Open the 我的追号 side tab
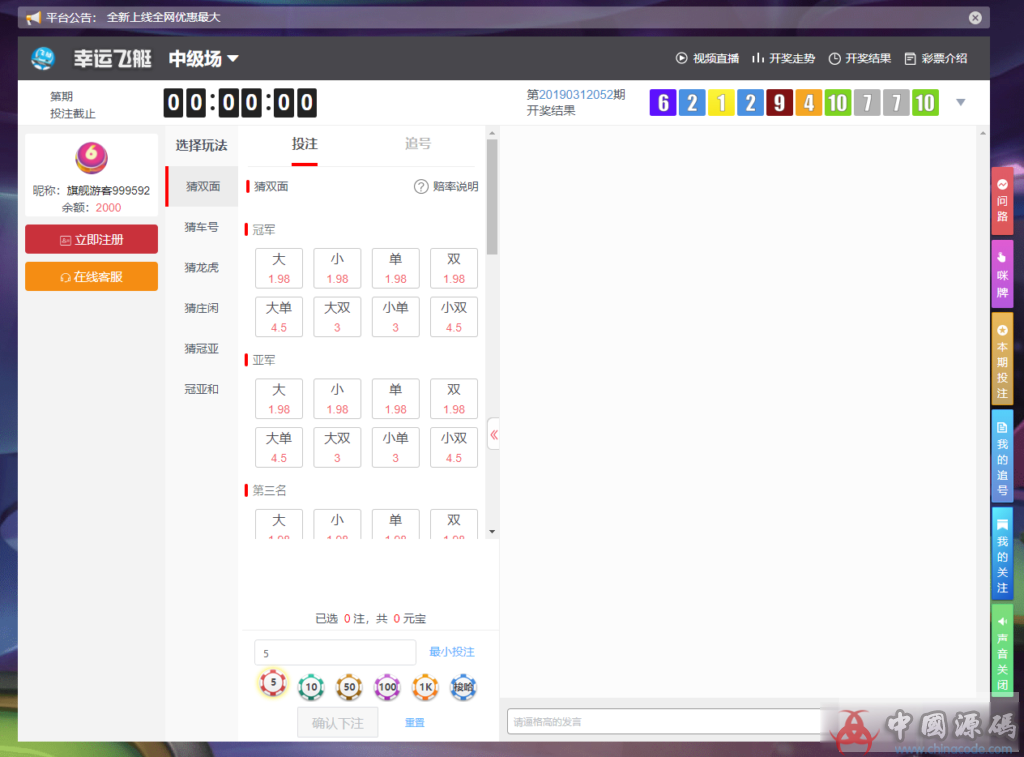Screen dimensions: 1024x757 coord(1002,456)
